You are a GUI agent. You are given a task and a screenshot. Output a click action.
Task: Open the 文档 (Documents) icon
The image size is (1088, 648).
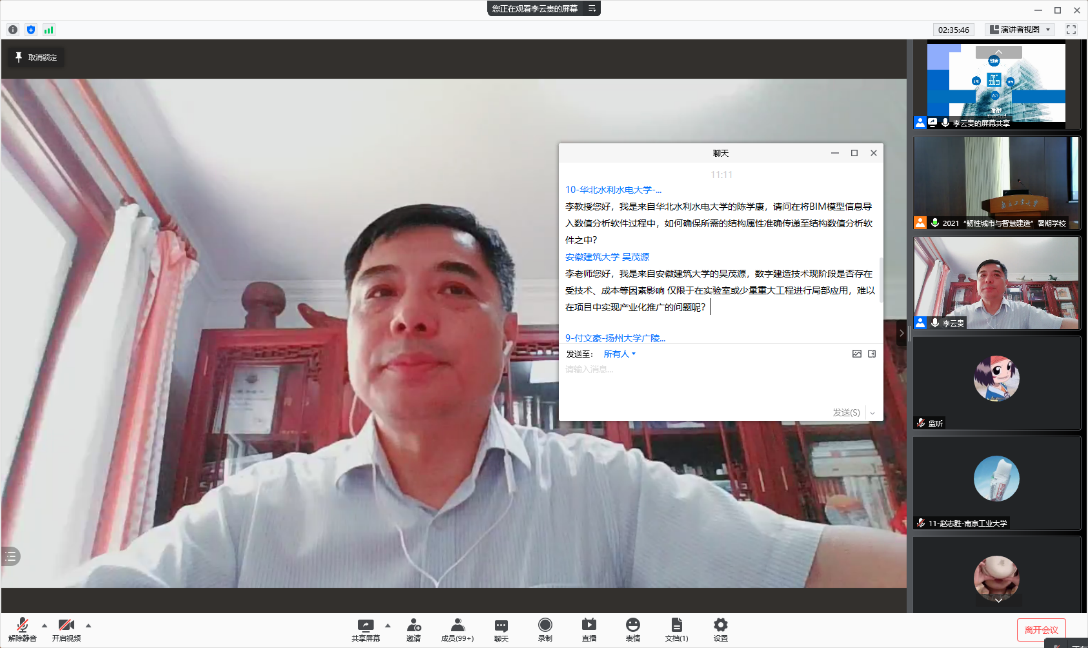677,627
